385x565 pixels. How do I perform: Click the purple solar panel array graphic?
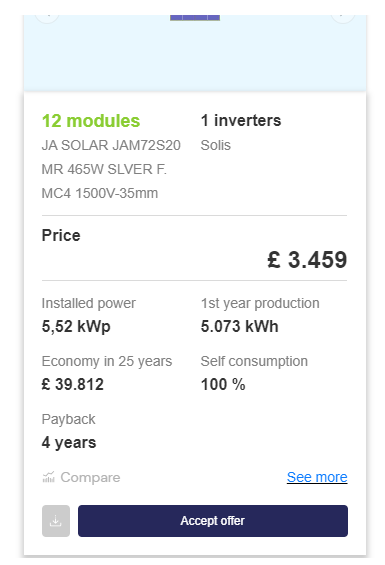click(195, 18)
